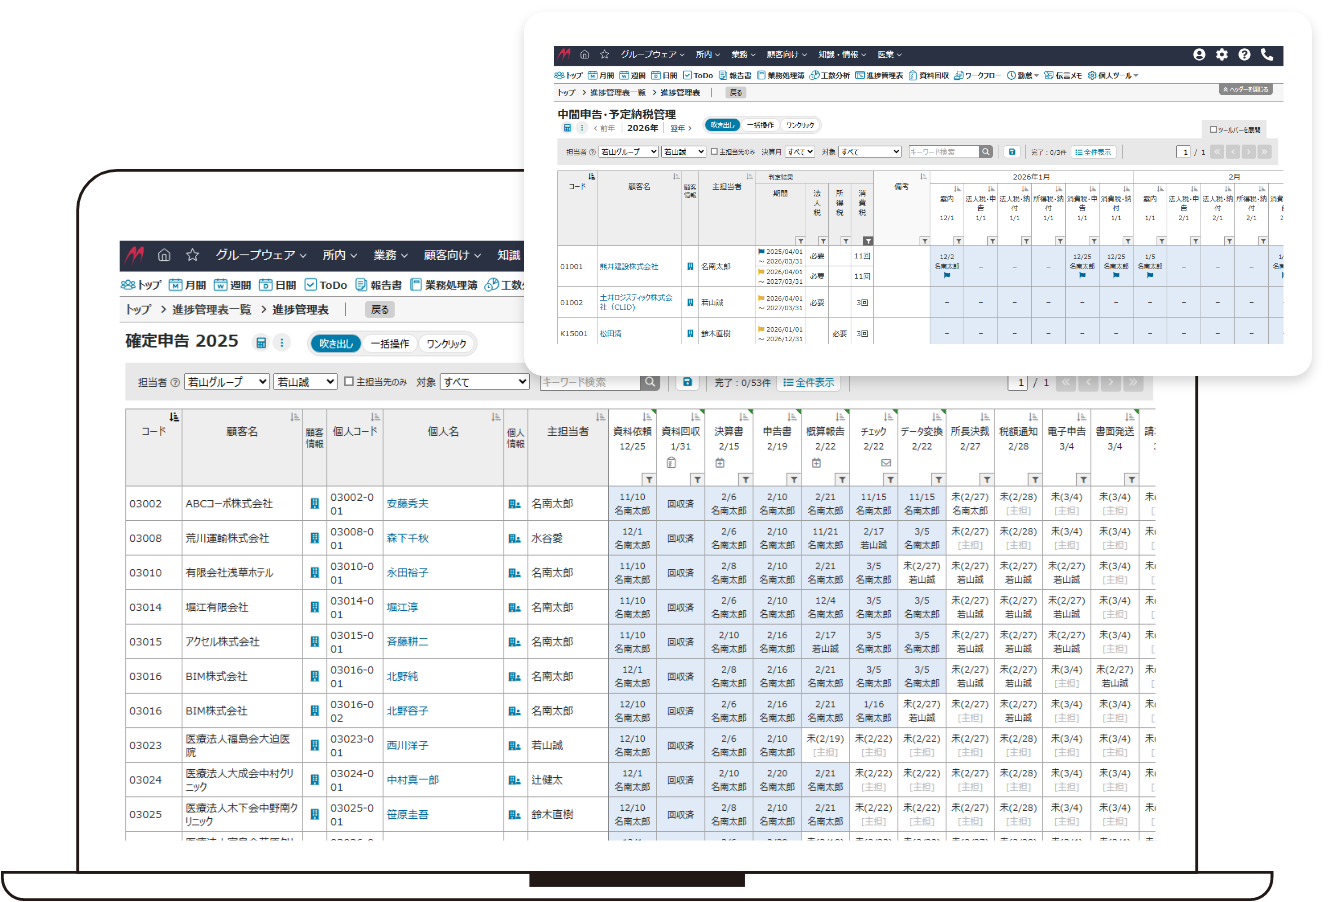Click the キーワード検索 field in 中間申告 window

click(x=942, y=152)
